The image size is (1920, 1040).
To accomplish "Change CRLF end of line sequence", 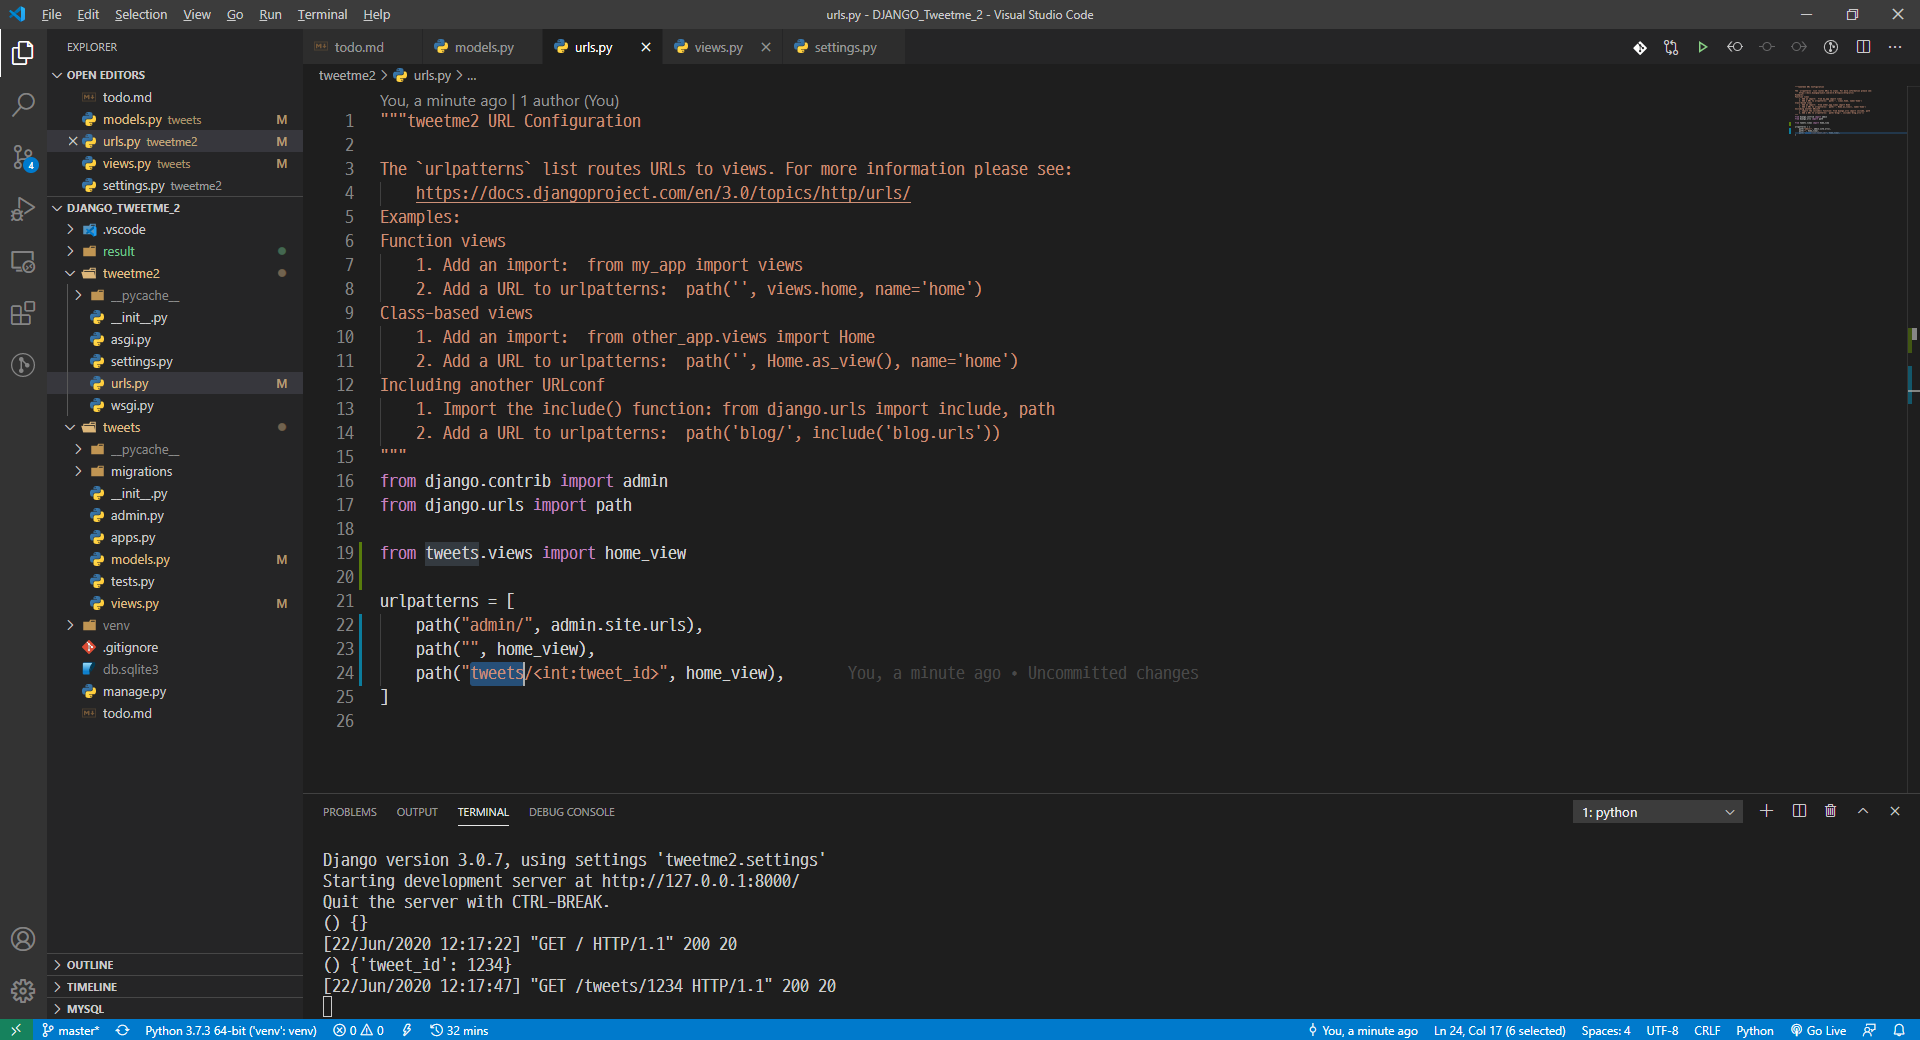I will point(1707,1030).
